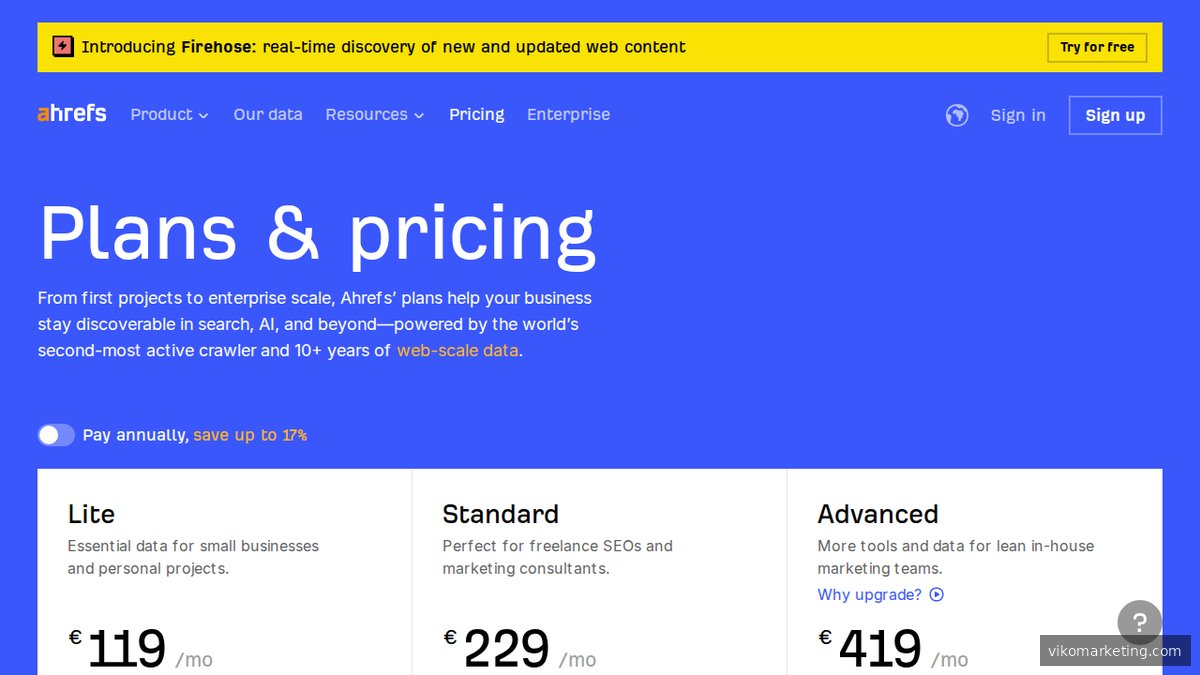Open the Our data page

click(268, 115)
